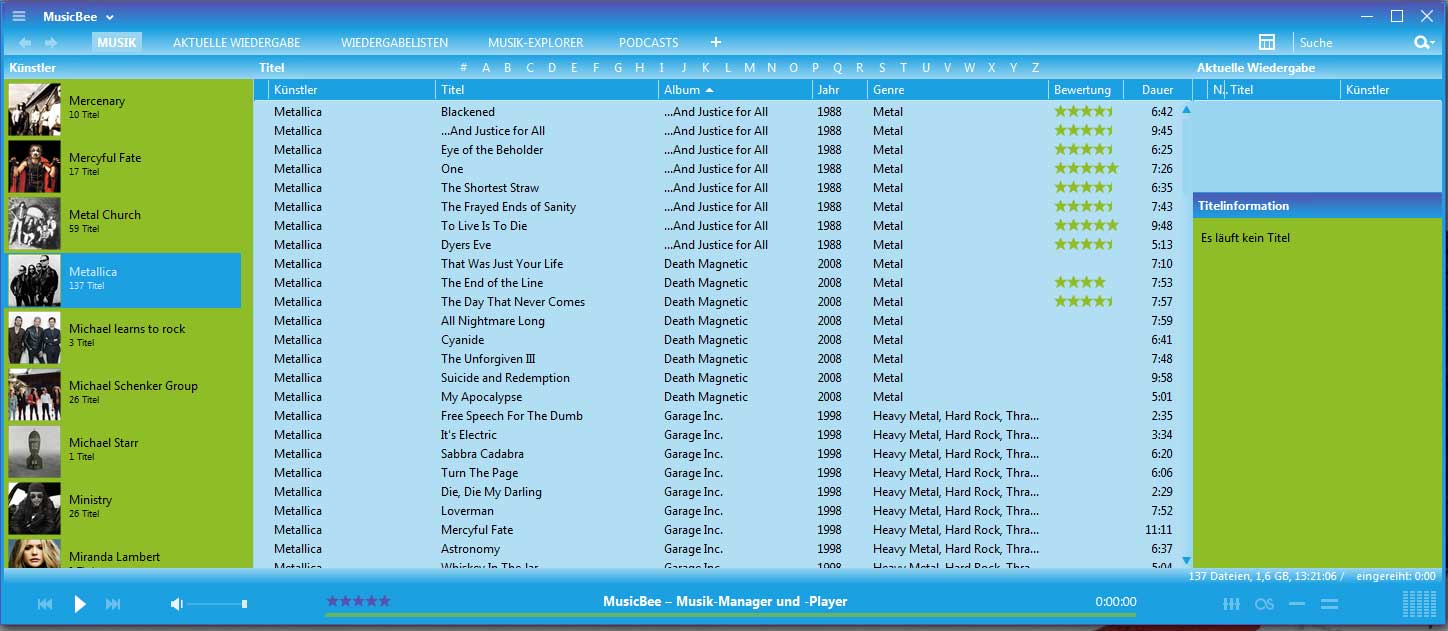Jump to letter S in the alphabet bar
This screenshot has height=631, width=1448.
point(882,68)
